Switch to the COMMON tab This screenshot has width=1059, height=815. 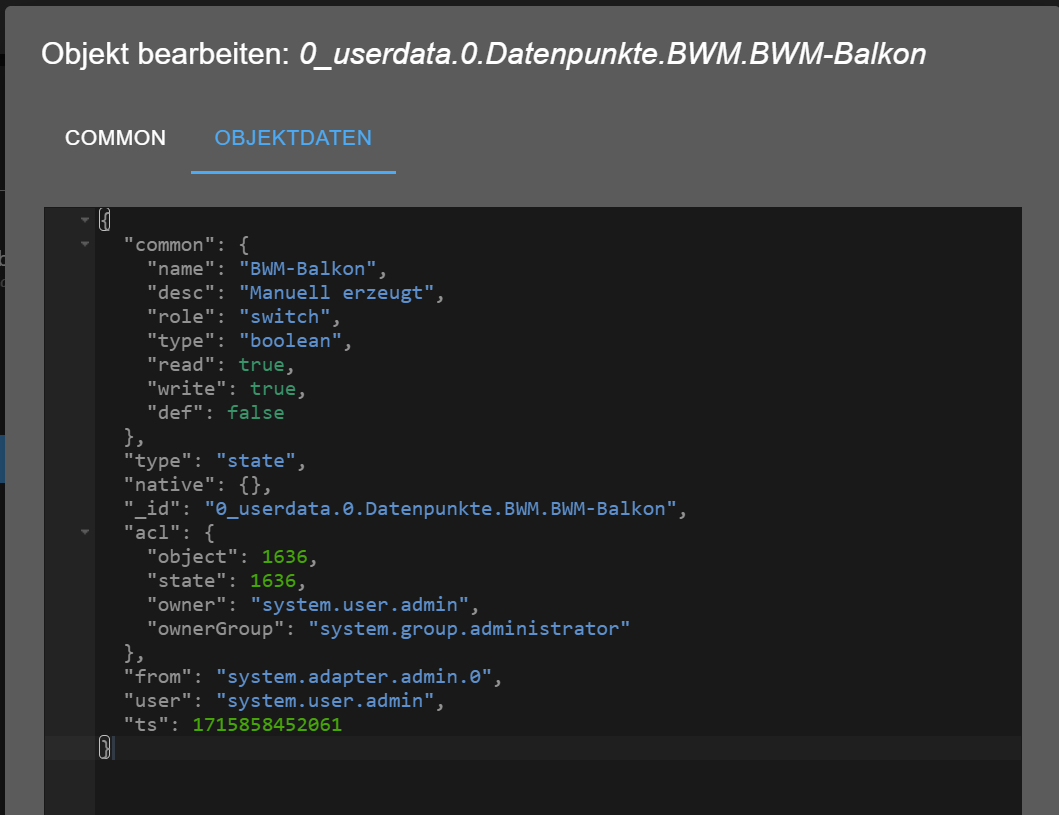[x=115, y=138]
